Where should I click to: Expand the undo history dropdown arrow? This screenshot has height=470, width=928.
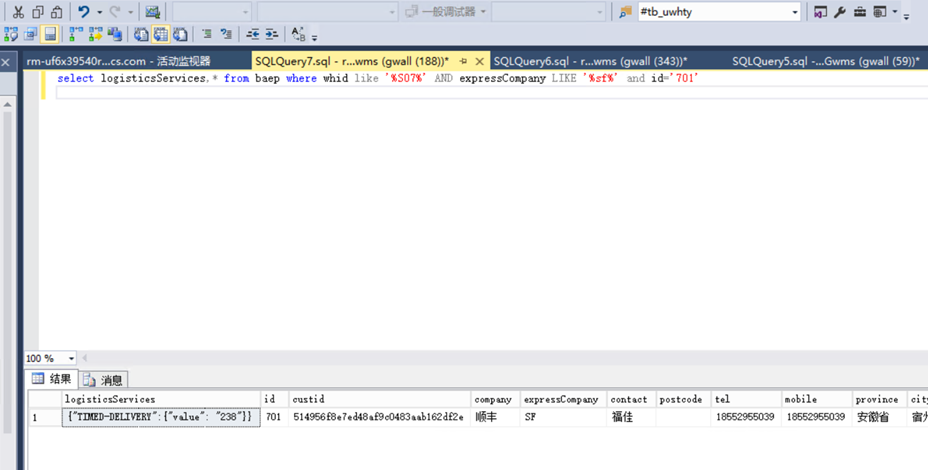[99, 12]
